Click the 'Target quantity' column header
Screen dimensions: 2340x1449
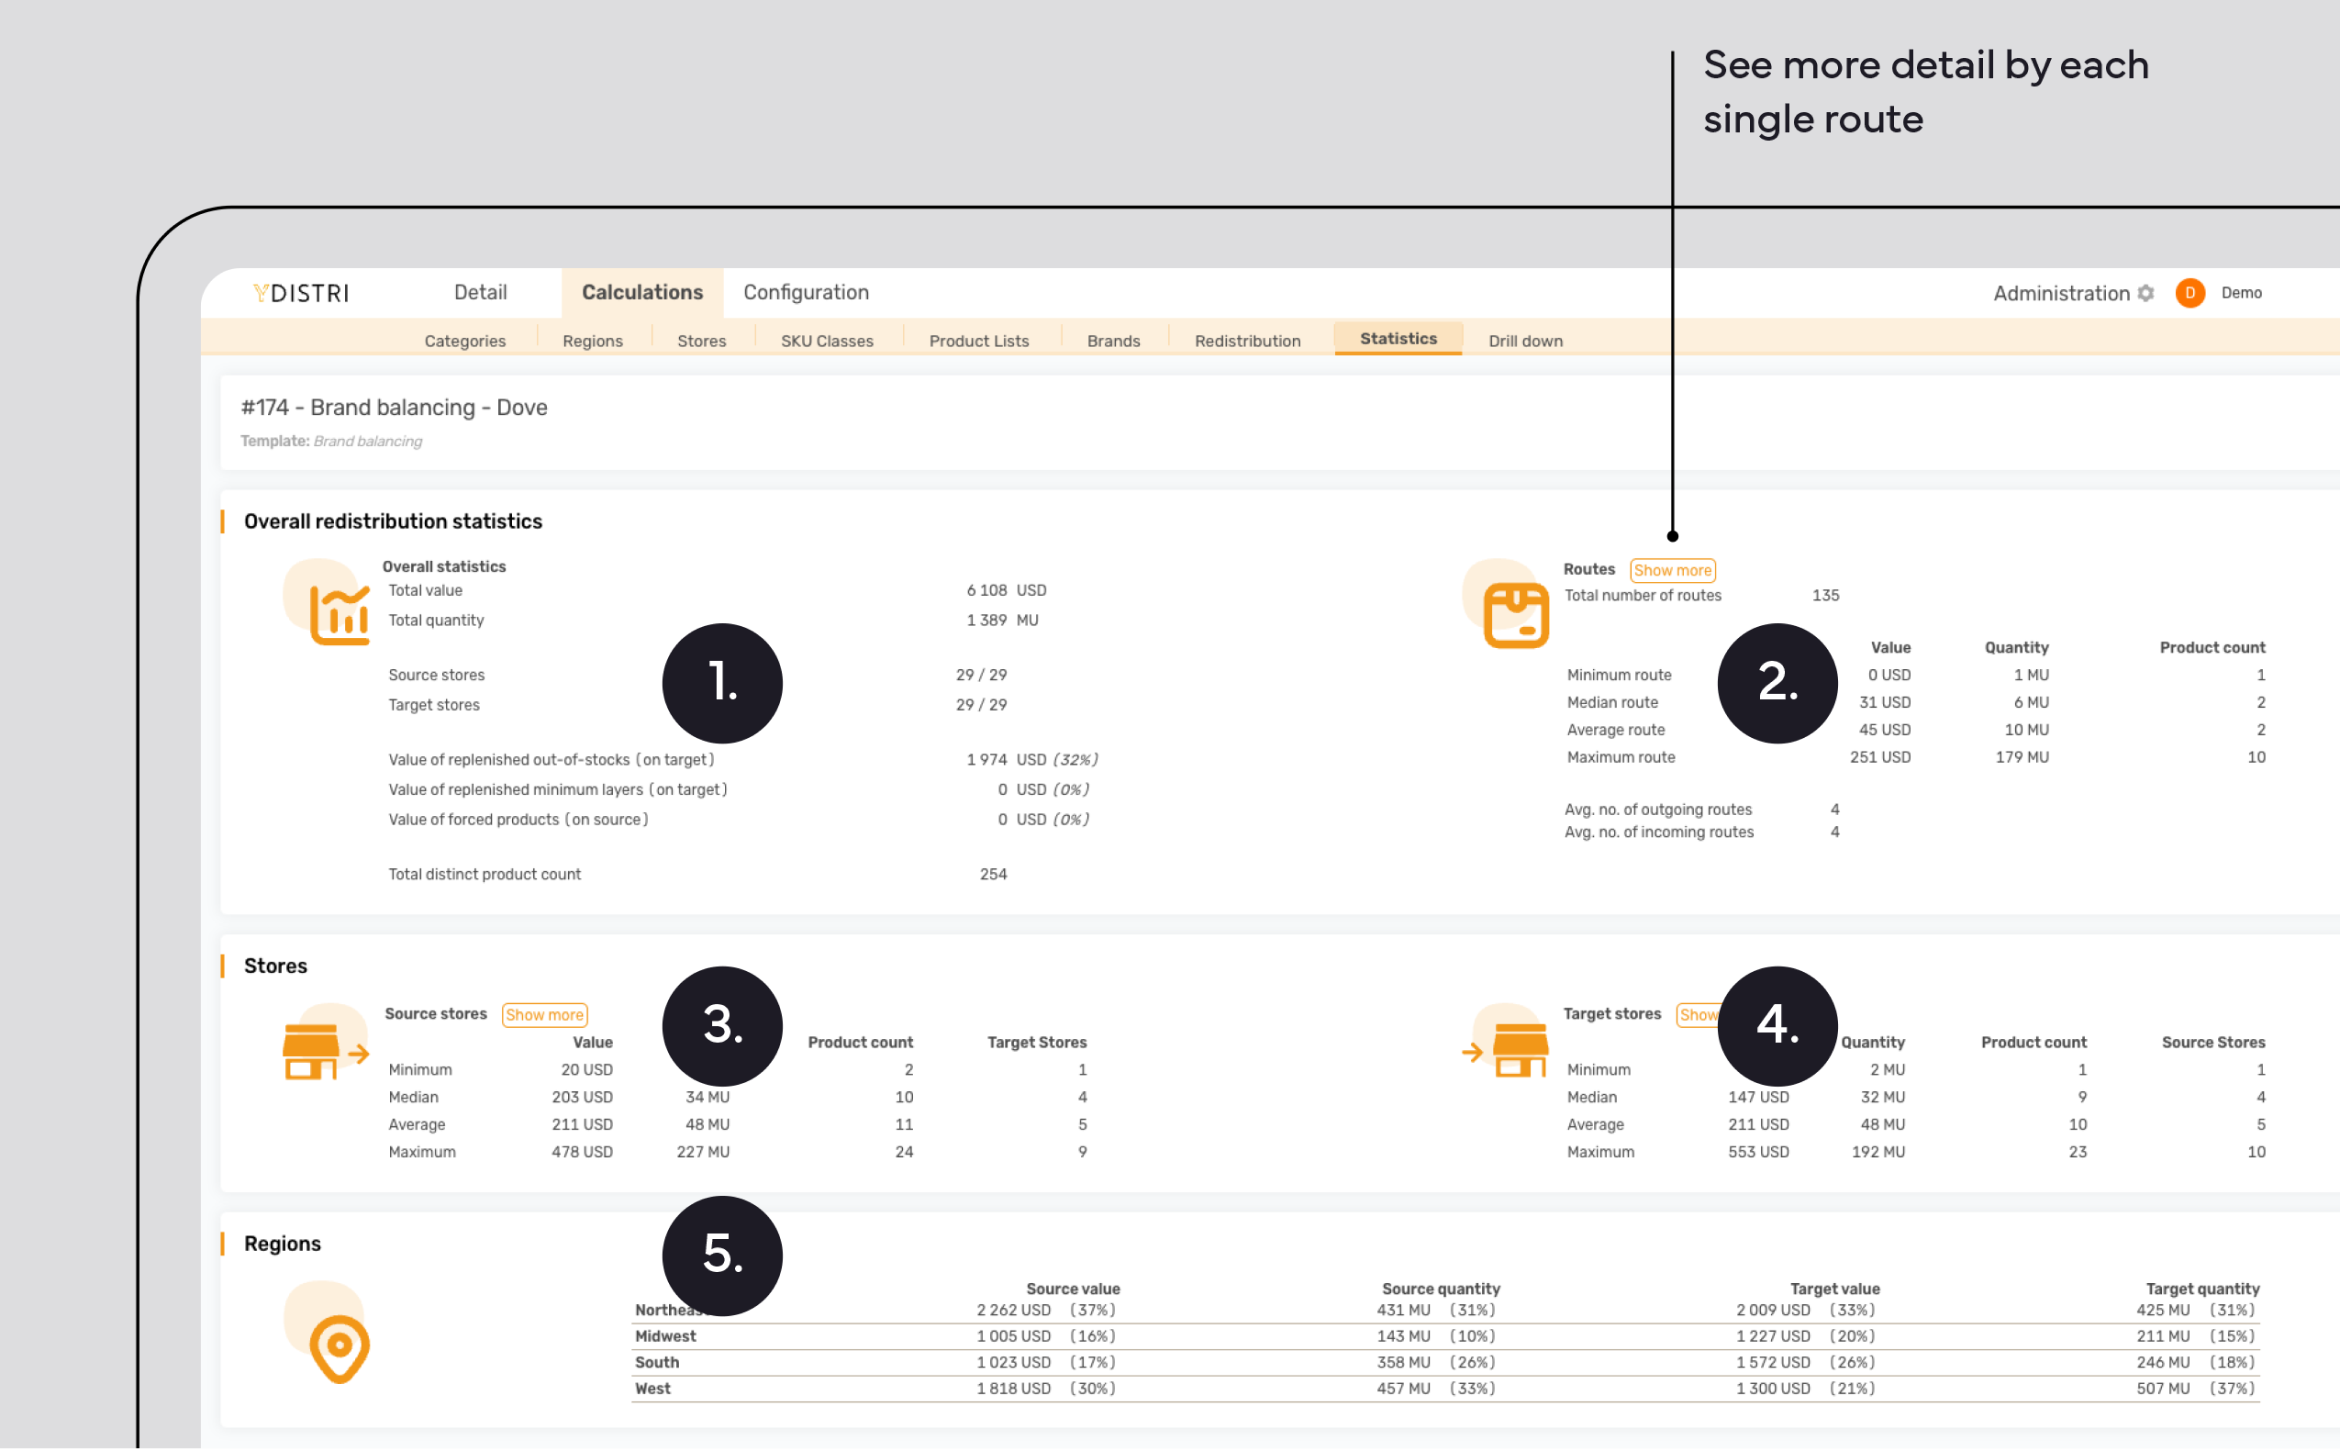(2202, 1289)
